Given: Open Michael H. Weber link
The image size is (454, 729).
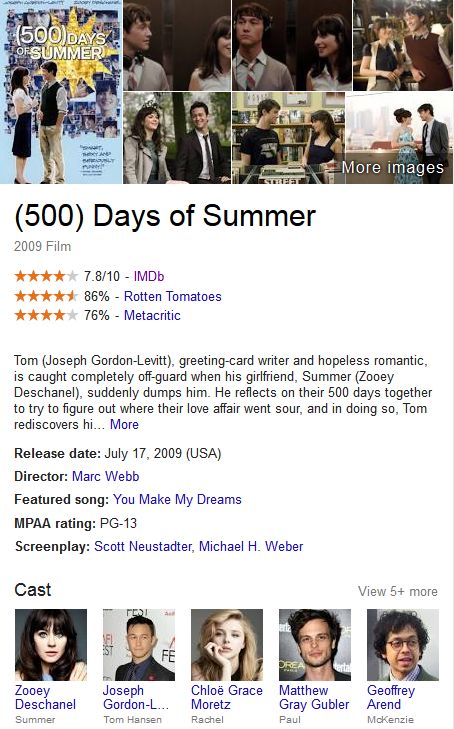Looking at the screenshot, I should tap(251, 546).
